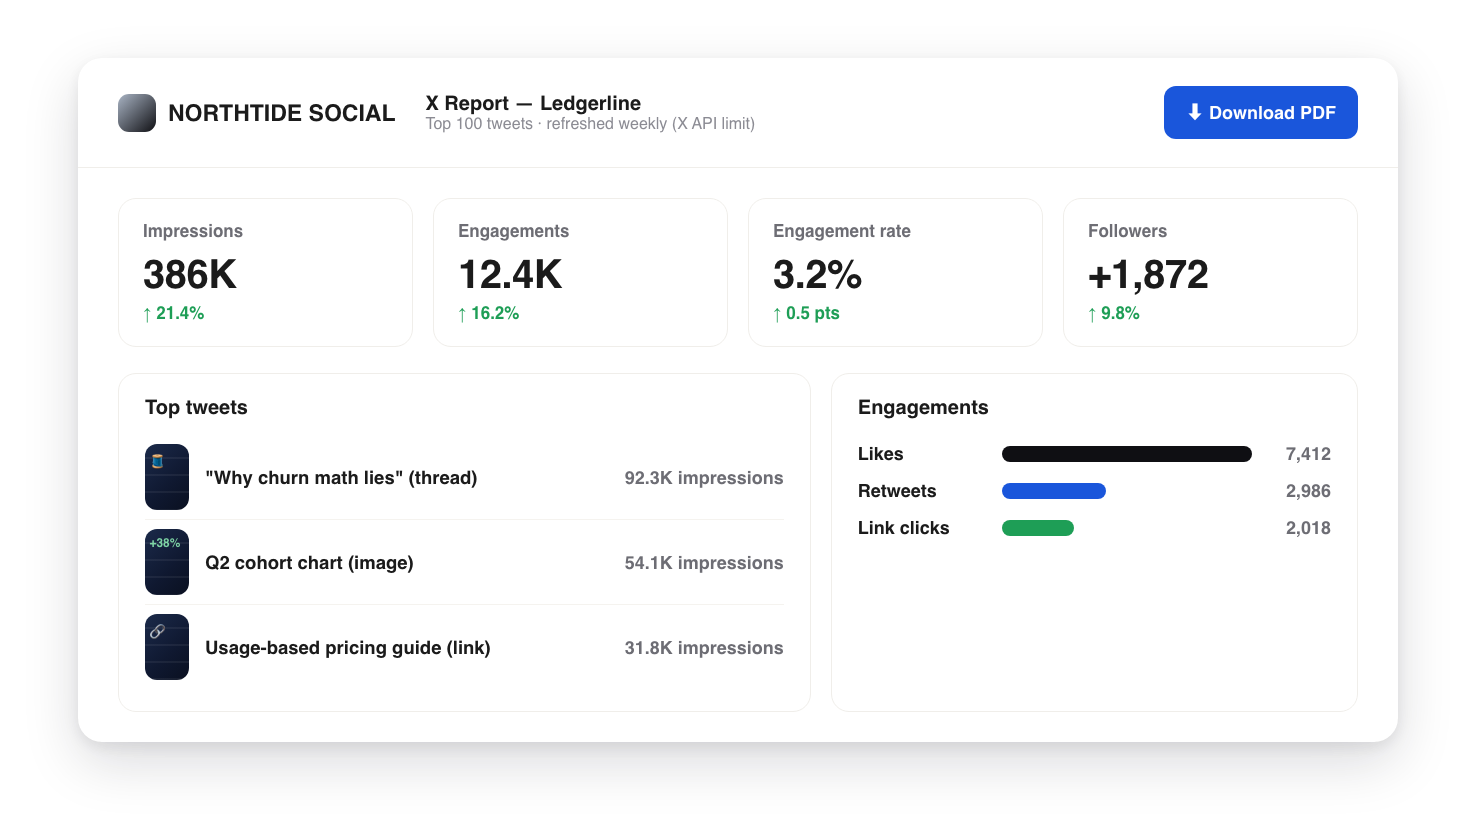Click the Likes label

tap(880, 454)
